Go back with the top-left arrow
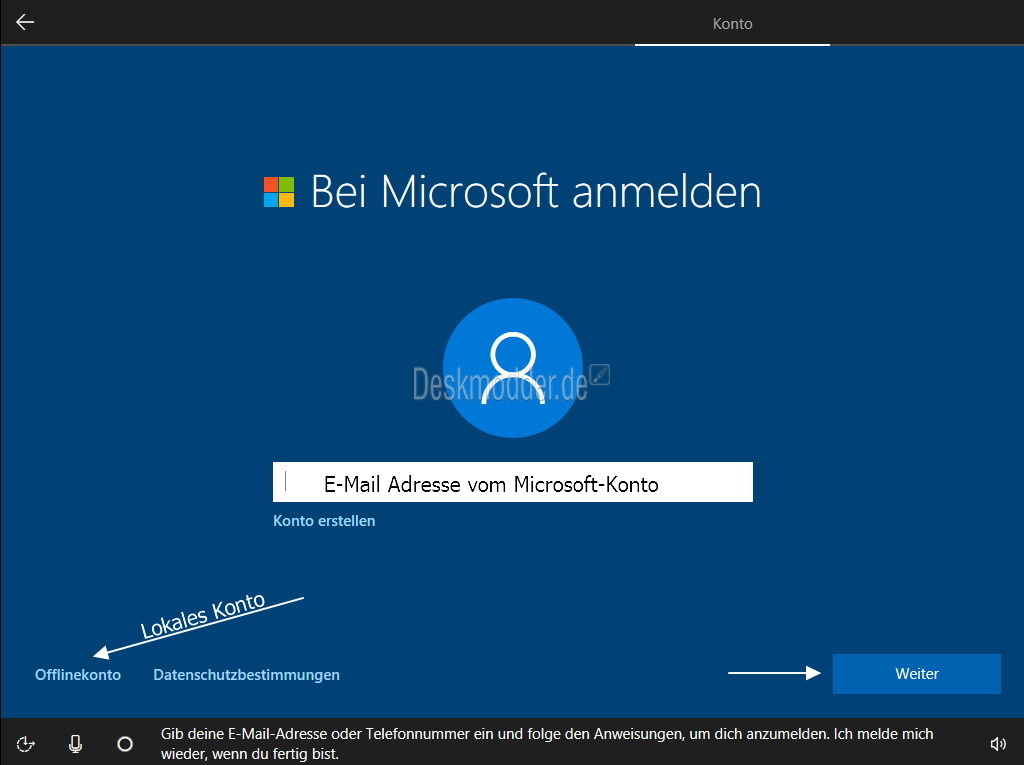 point(25,22)
